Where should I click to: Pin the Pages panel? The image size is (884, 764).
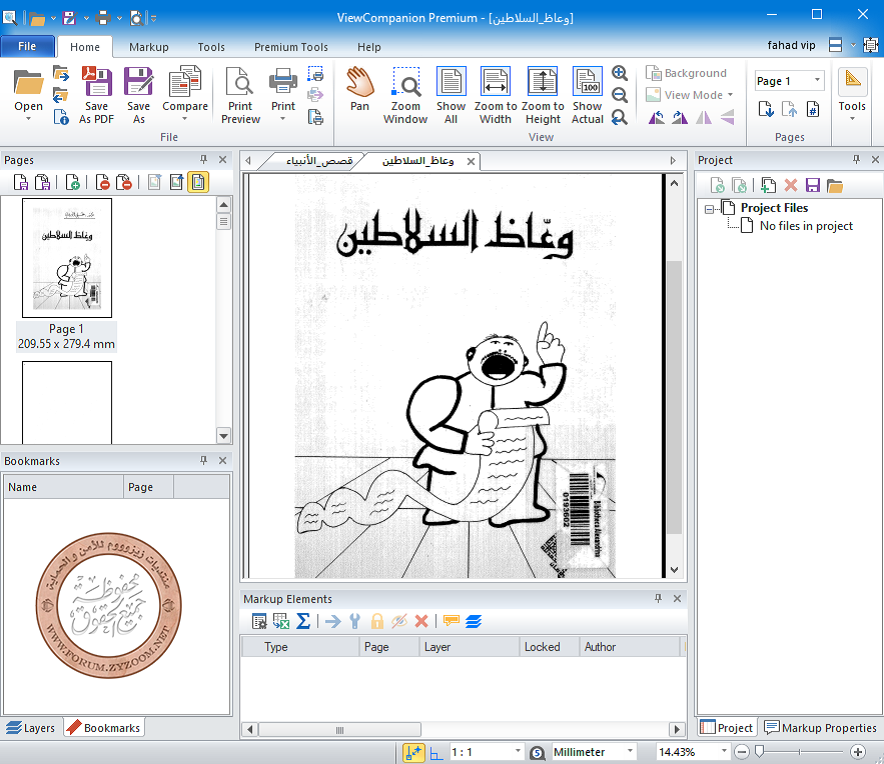point(204,160)
